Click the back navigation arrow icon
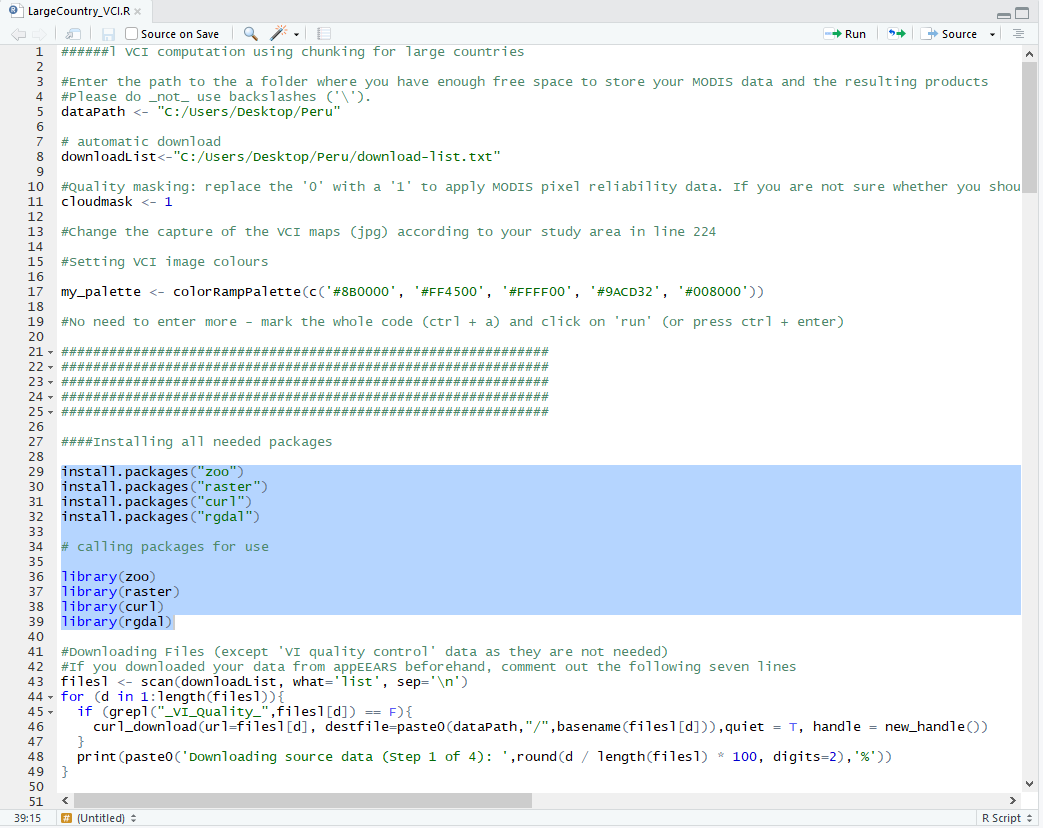Viewport: 1043px width, 828px height. (17, 34)
